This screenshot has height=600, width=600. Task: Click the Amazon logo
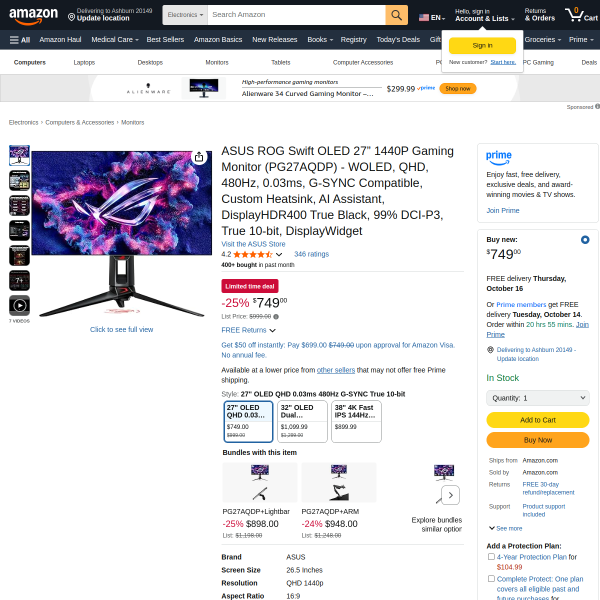click(33, 15)
